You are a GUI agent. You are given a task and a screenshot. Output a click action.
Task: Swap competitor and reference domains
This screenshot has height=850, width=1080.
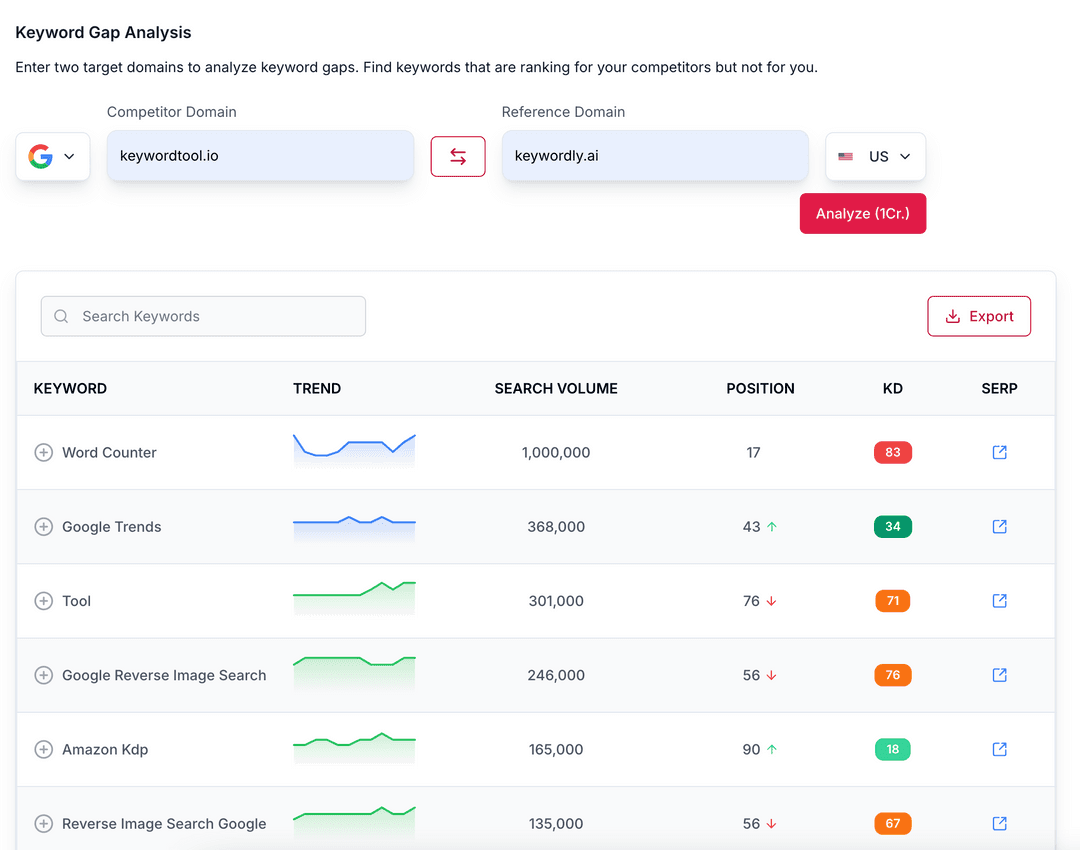tap(458, 156)
